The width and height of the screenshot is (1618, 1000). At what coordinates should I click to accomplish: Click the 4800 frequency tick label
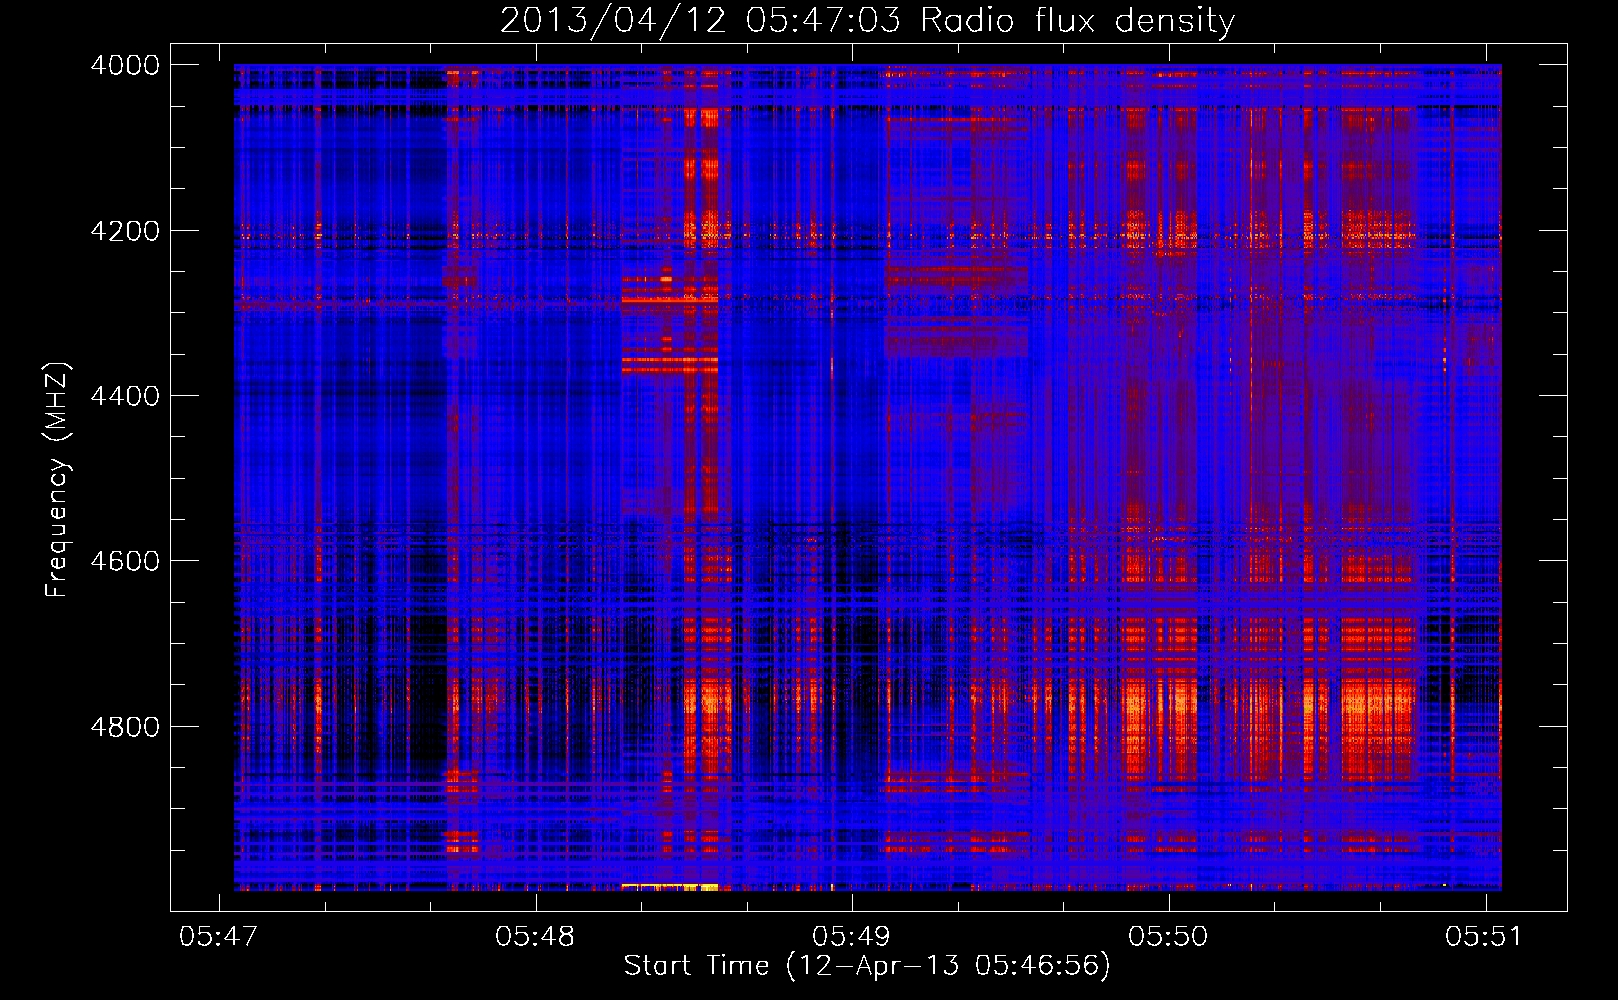(x=125, y=727)
